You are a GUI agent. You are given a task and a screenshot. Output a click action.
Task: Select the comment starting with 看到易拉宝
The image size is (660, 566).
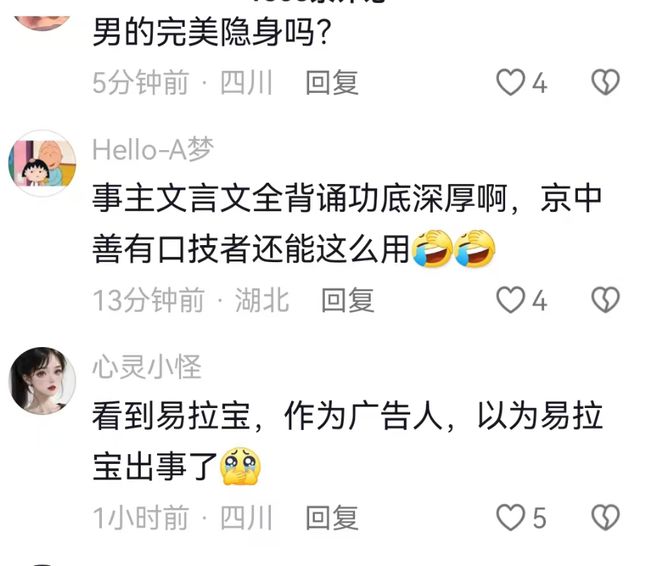click(x=347, y=441)
